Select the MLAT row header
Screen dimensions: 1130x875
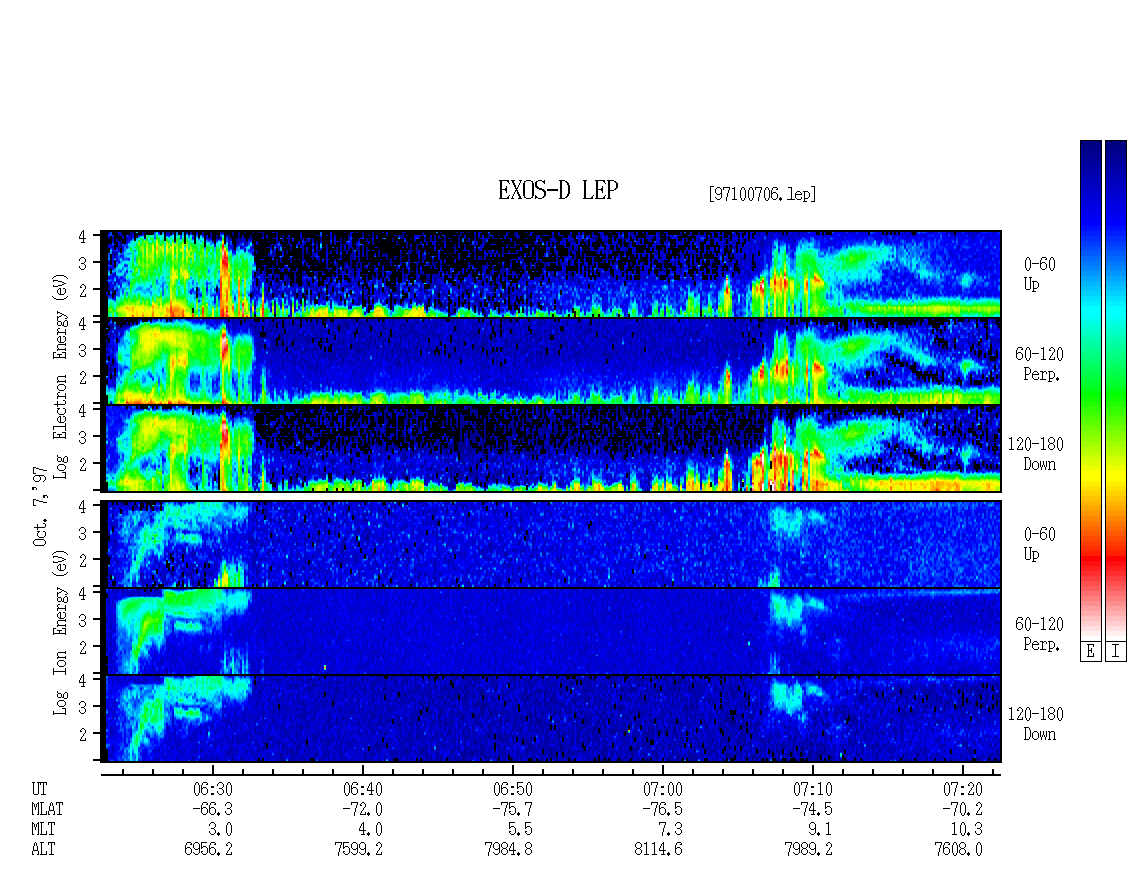point(47,809)
